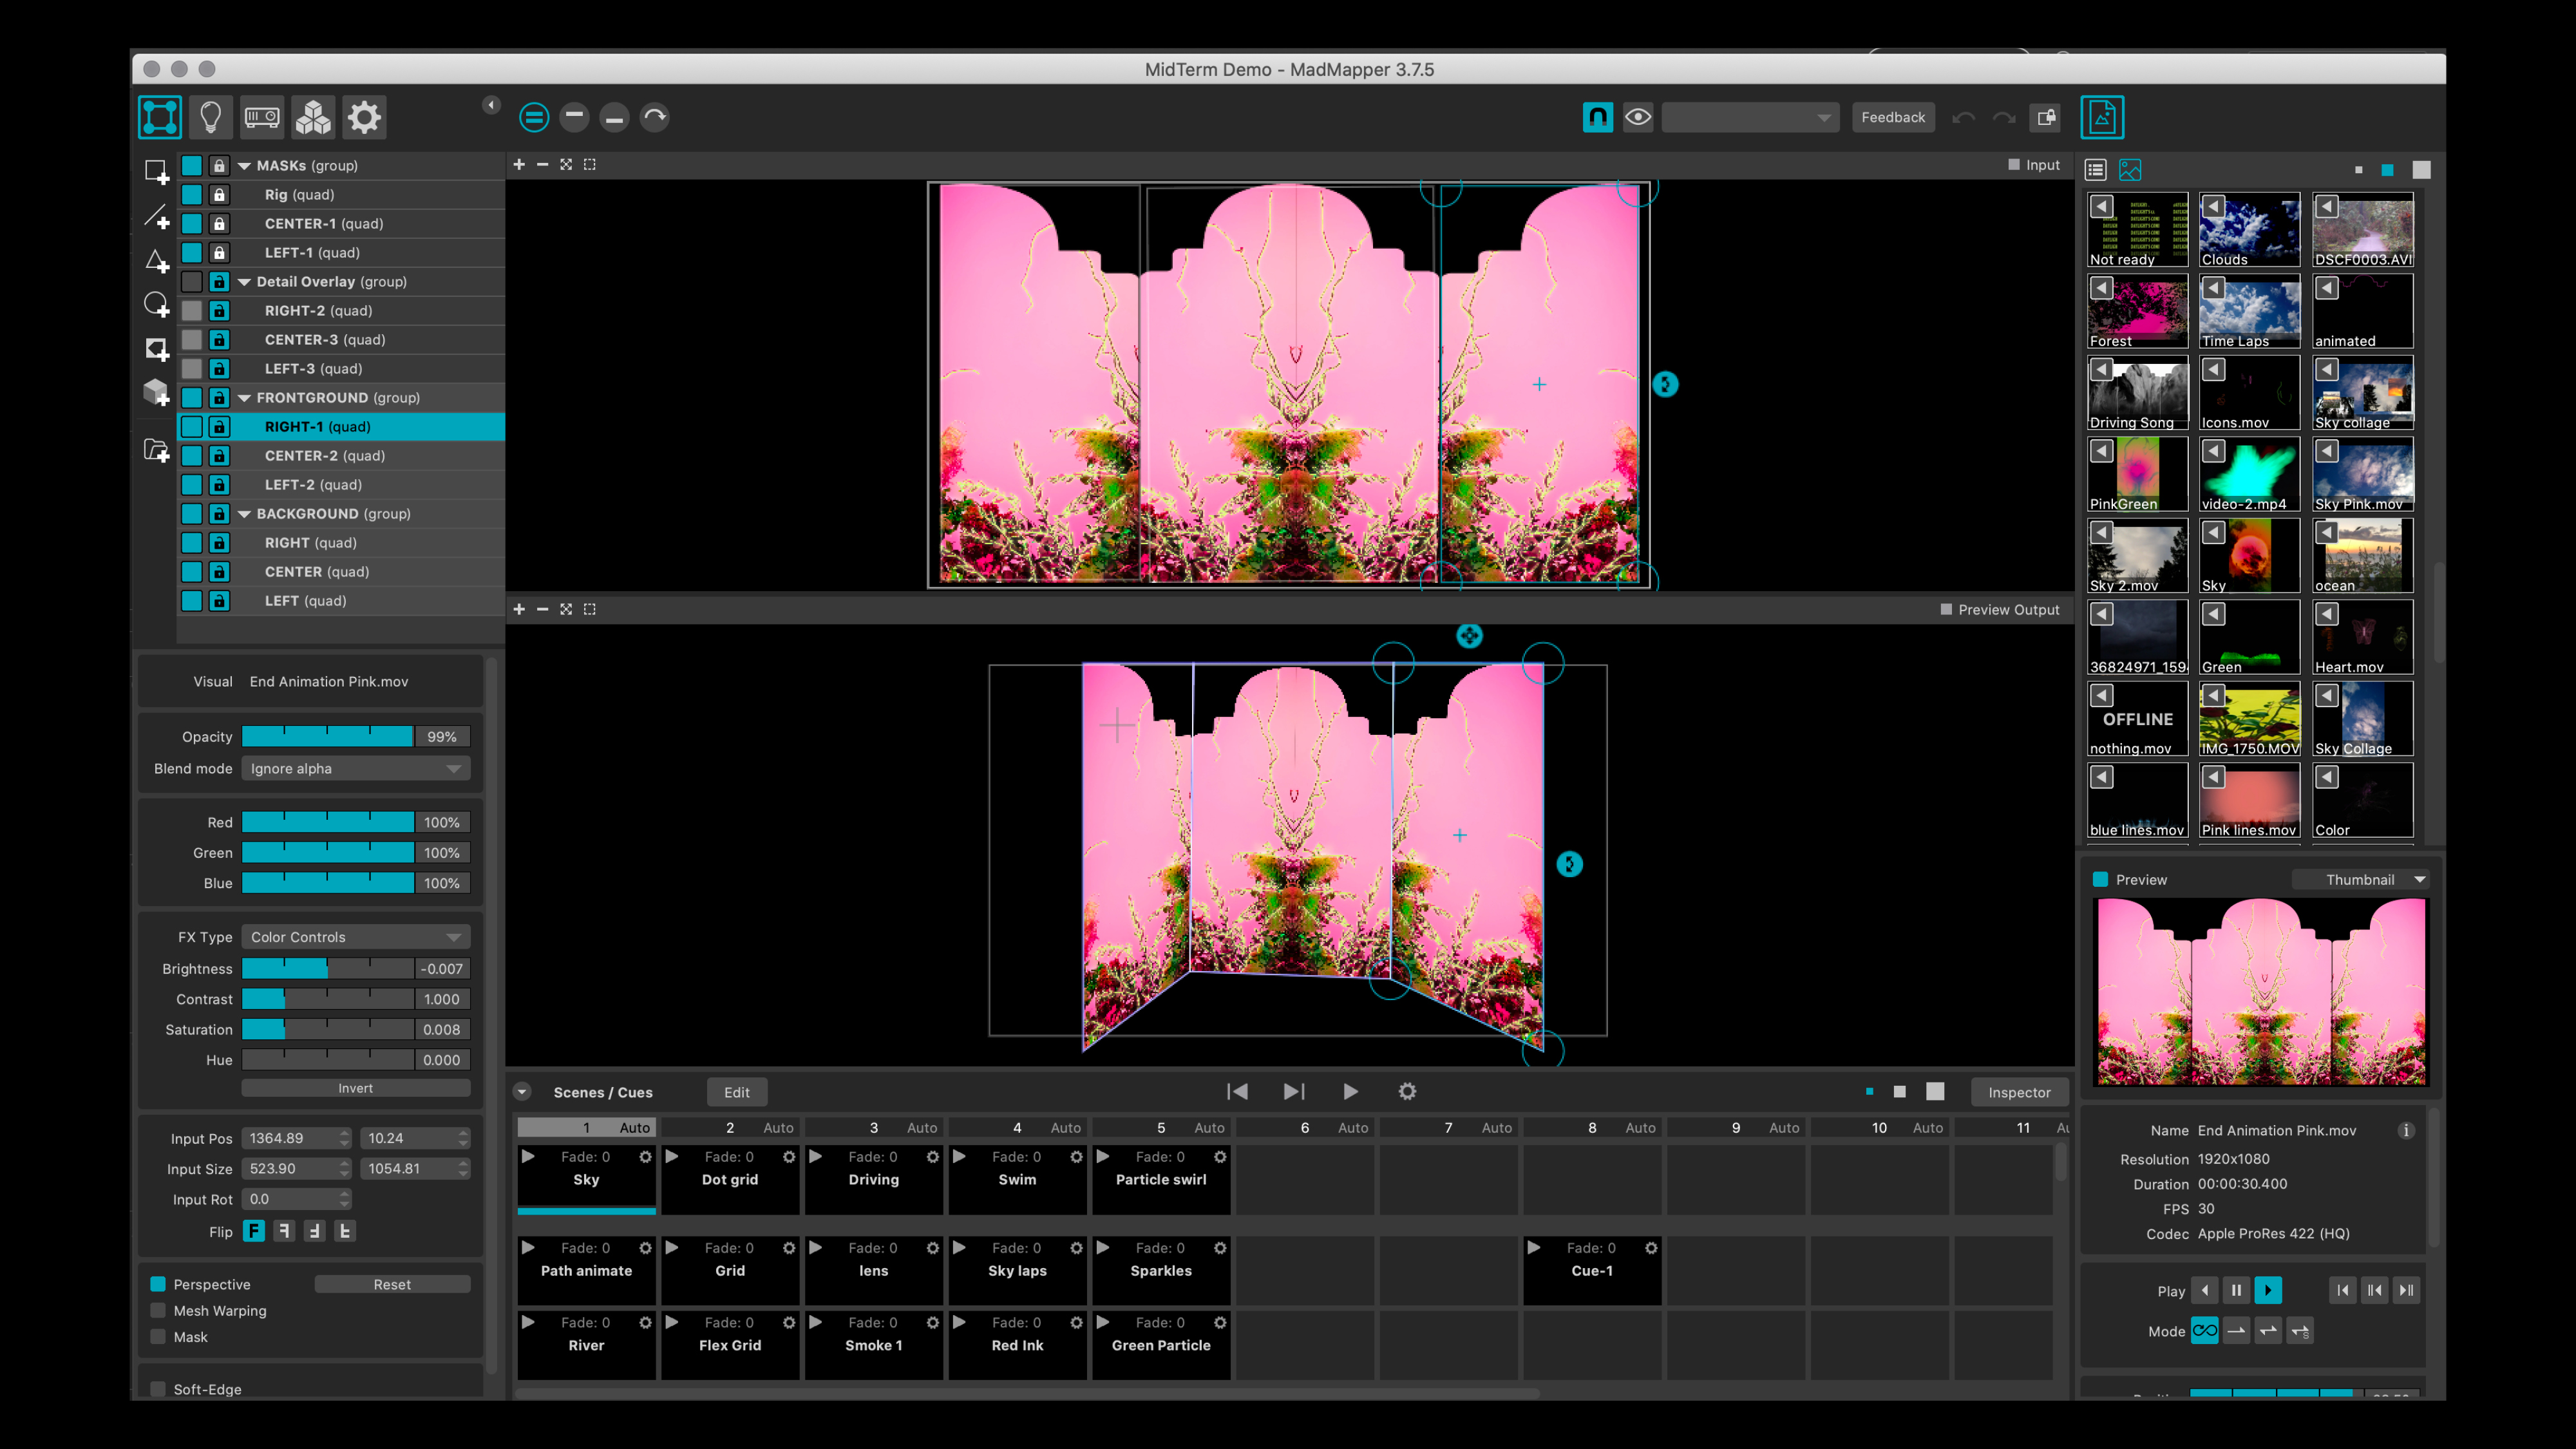Pause the media playback

(2236, 1290)
